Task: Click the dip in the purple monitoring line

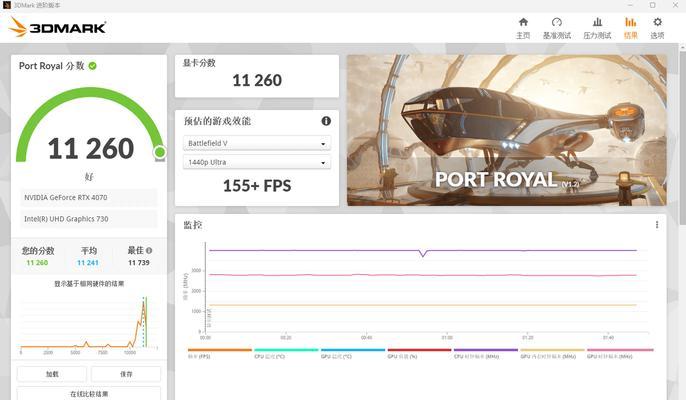Action: (422, 253)
